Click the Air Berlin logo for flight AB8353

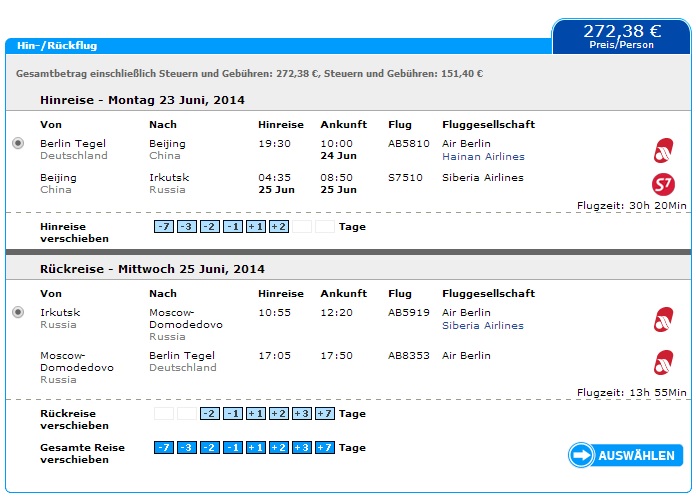click(663, 362)
